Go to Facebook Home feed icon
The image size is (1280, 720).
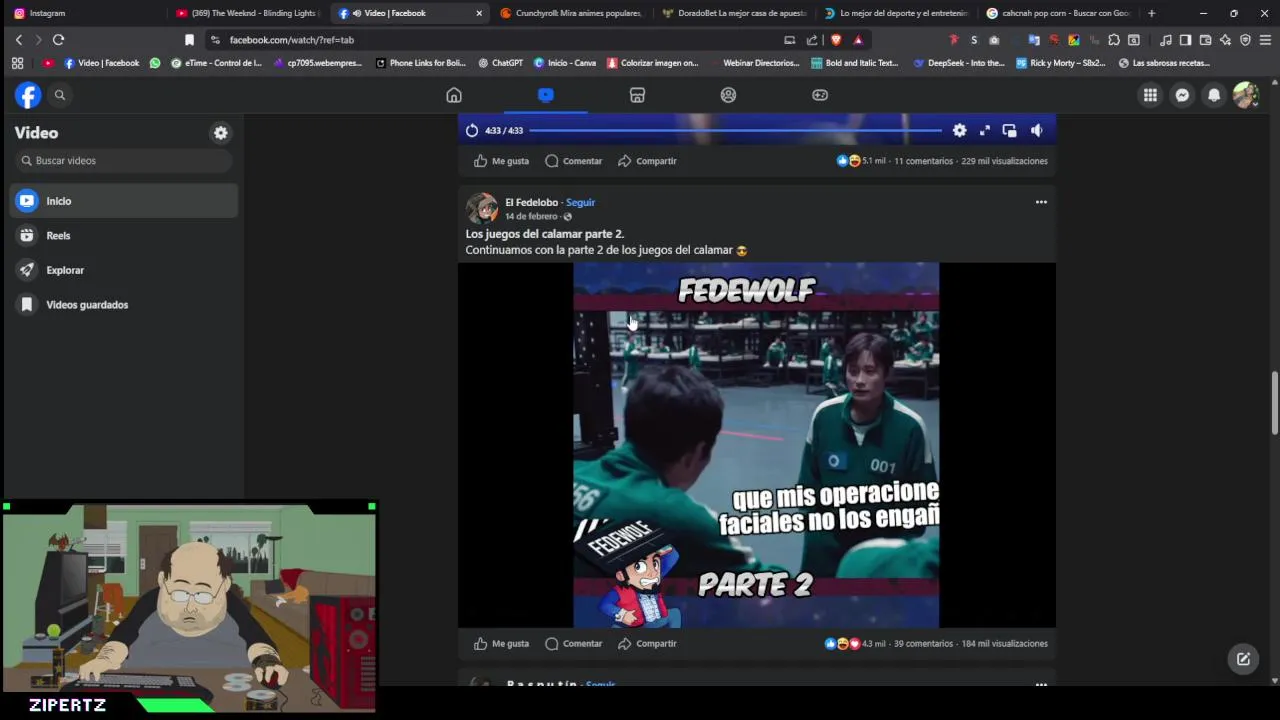point(454,95)
